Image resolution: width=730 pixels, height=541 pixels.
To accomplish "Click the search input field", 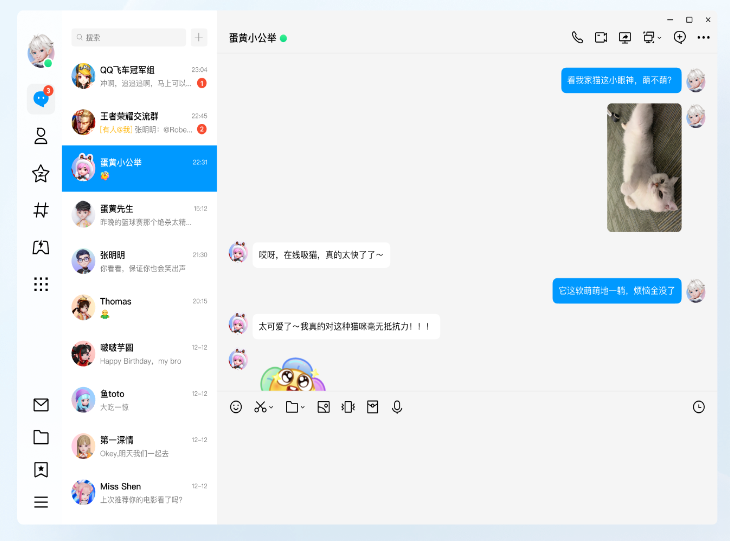I will coord(129,37).
